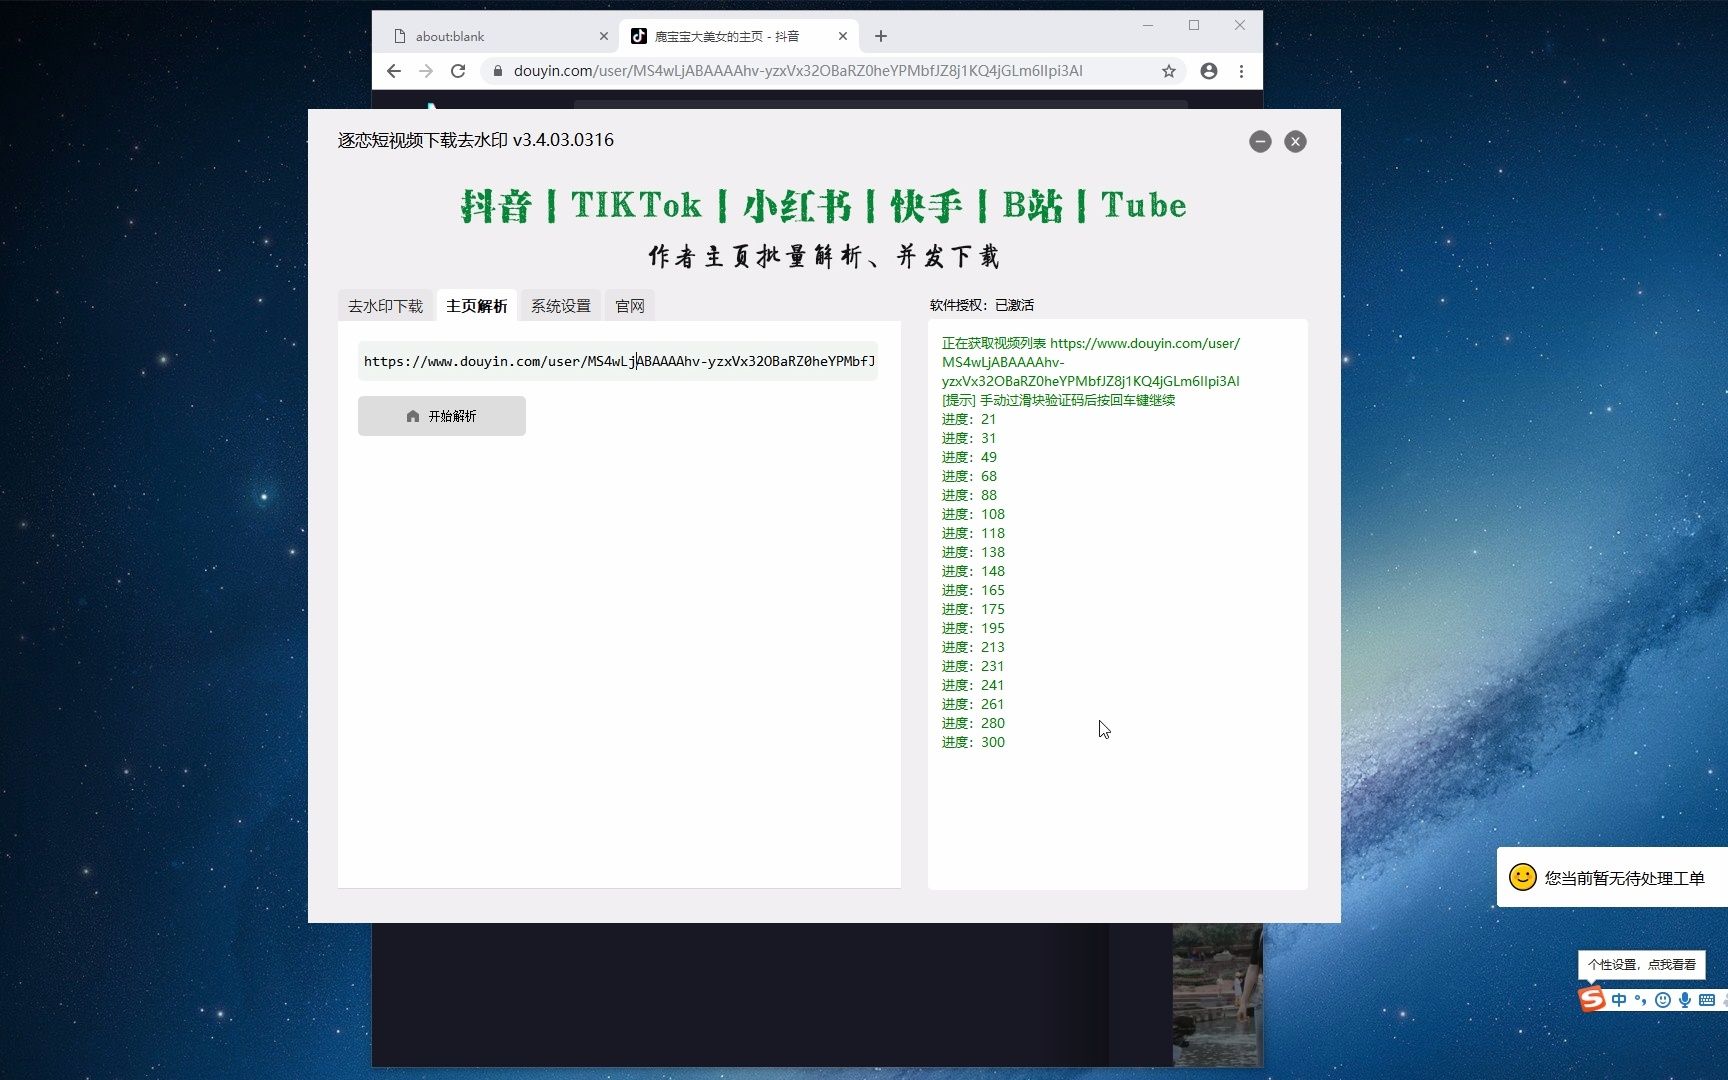This screenshot has width=1728, height=1080.
Task: Open a new Chrome tab
Action: point(881,36)
